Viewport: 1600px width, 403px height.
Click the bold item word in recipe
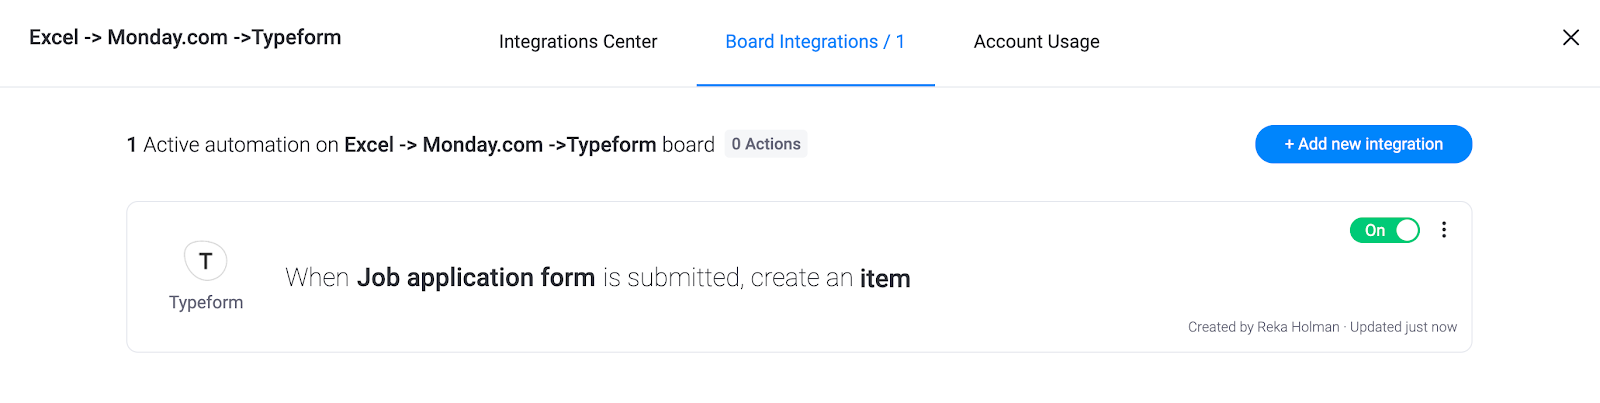(x=885, y=278)
